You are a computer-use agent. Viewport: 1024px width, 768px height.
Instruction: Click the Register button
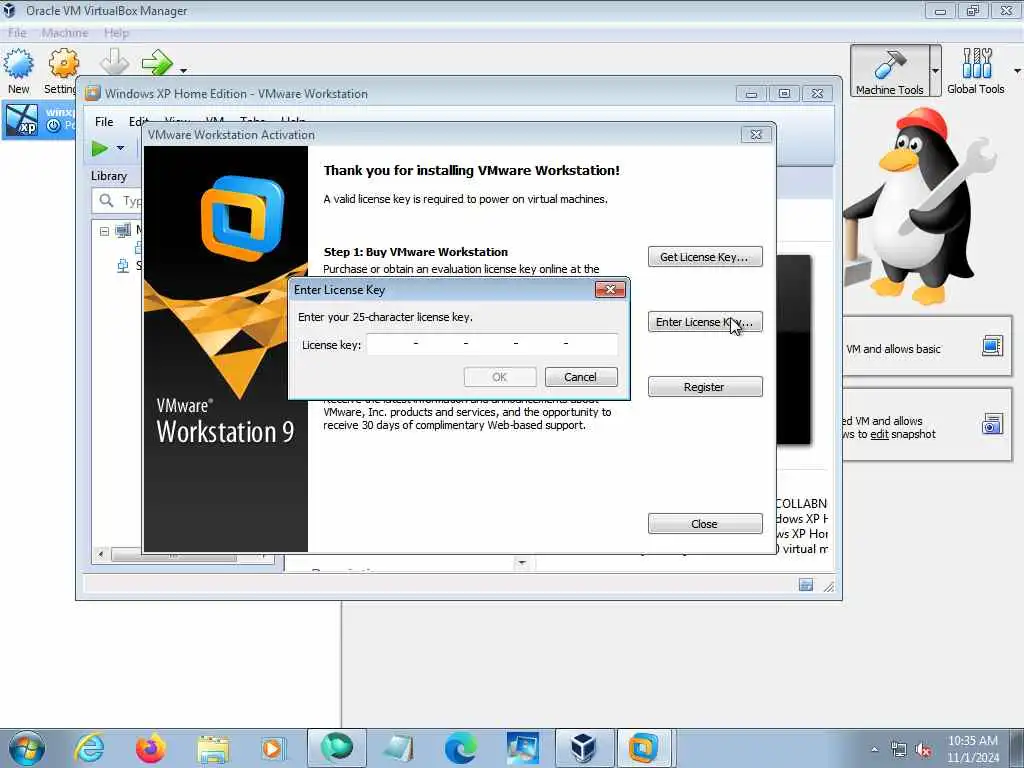pyautogui.click(x=705, y=387)
